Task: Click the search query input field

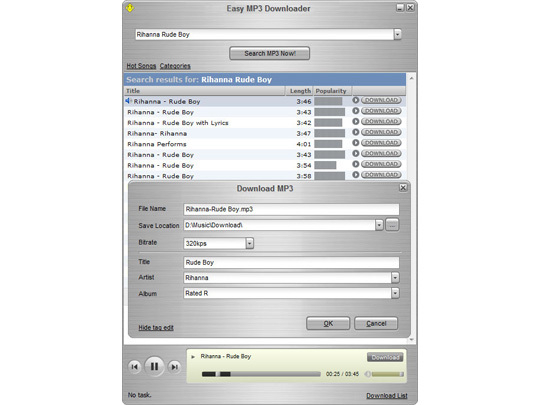Action: [x=264, y=34]
